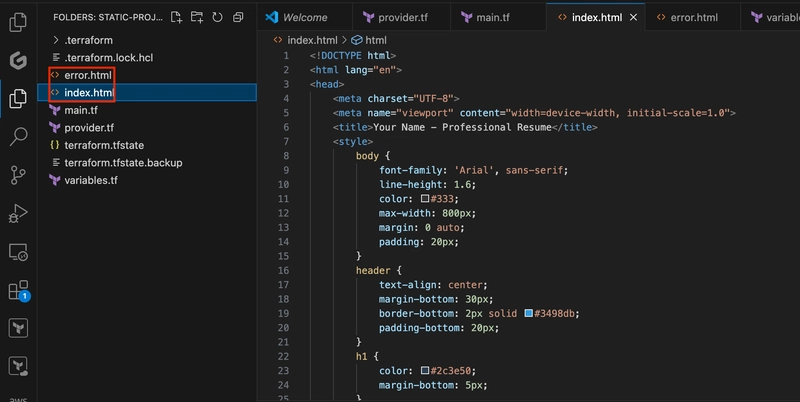Open the Remote Explorer monitor icon
Viewport: 800px width, 402px height.
tap(18, 252)
